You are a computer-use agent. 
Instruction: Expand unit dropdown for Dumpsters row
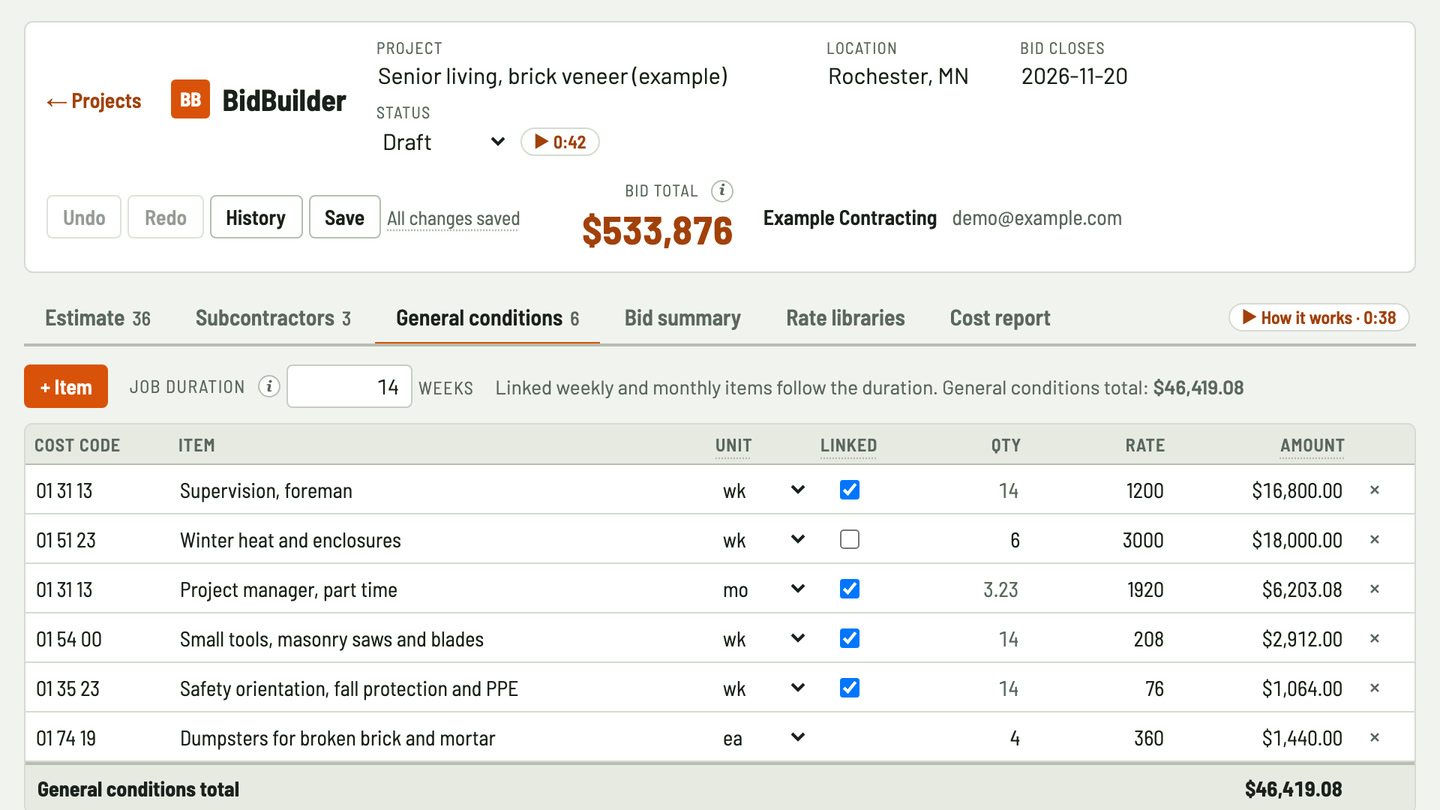(764, 738)
